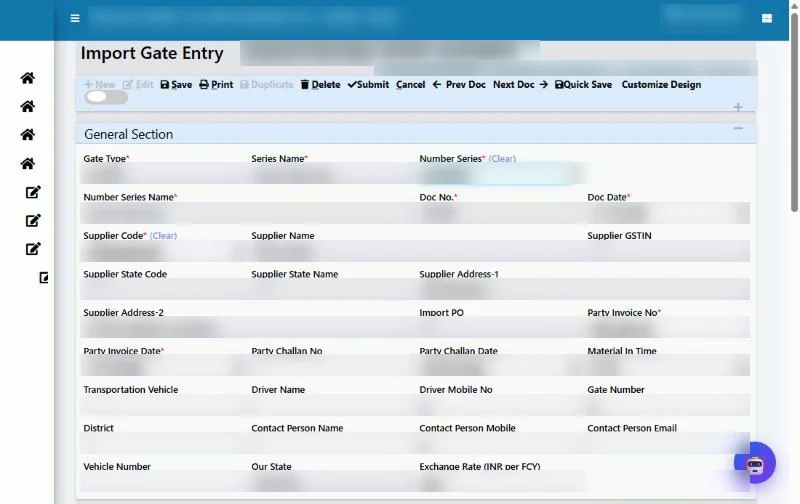Click the Party Challan Date field
The height and width of the screenshot is (504, 800).
[x=499, y=367]
